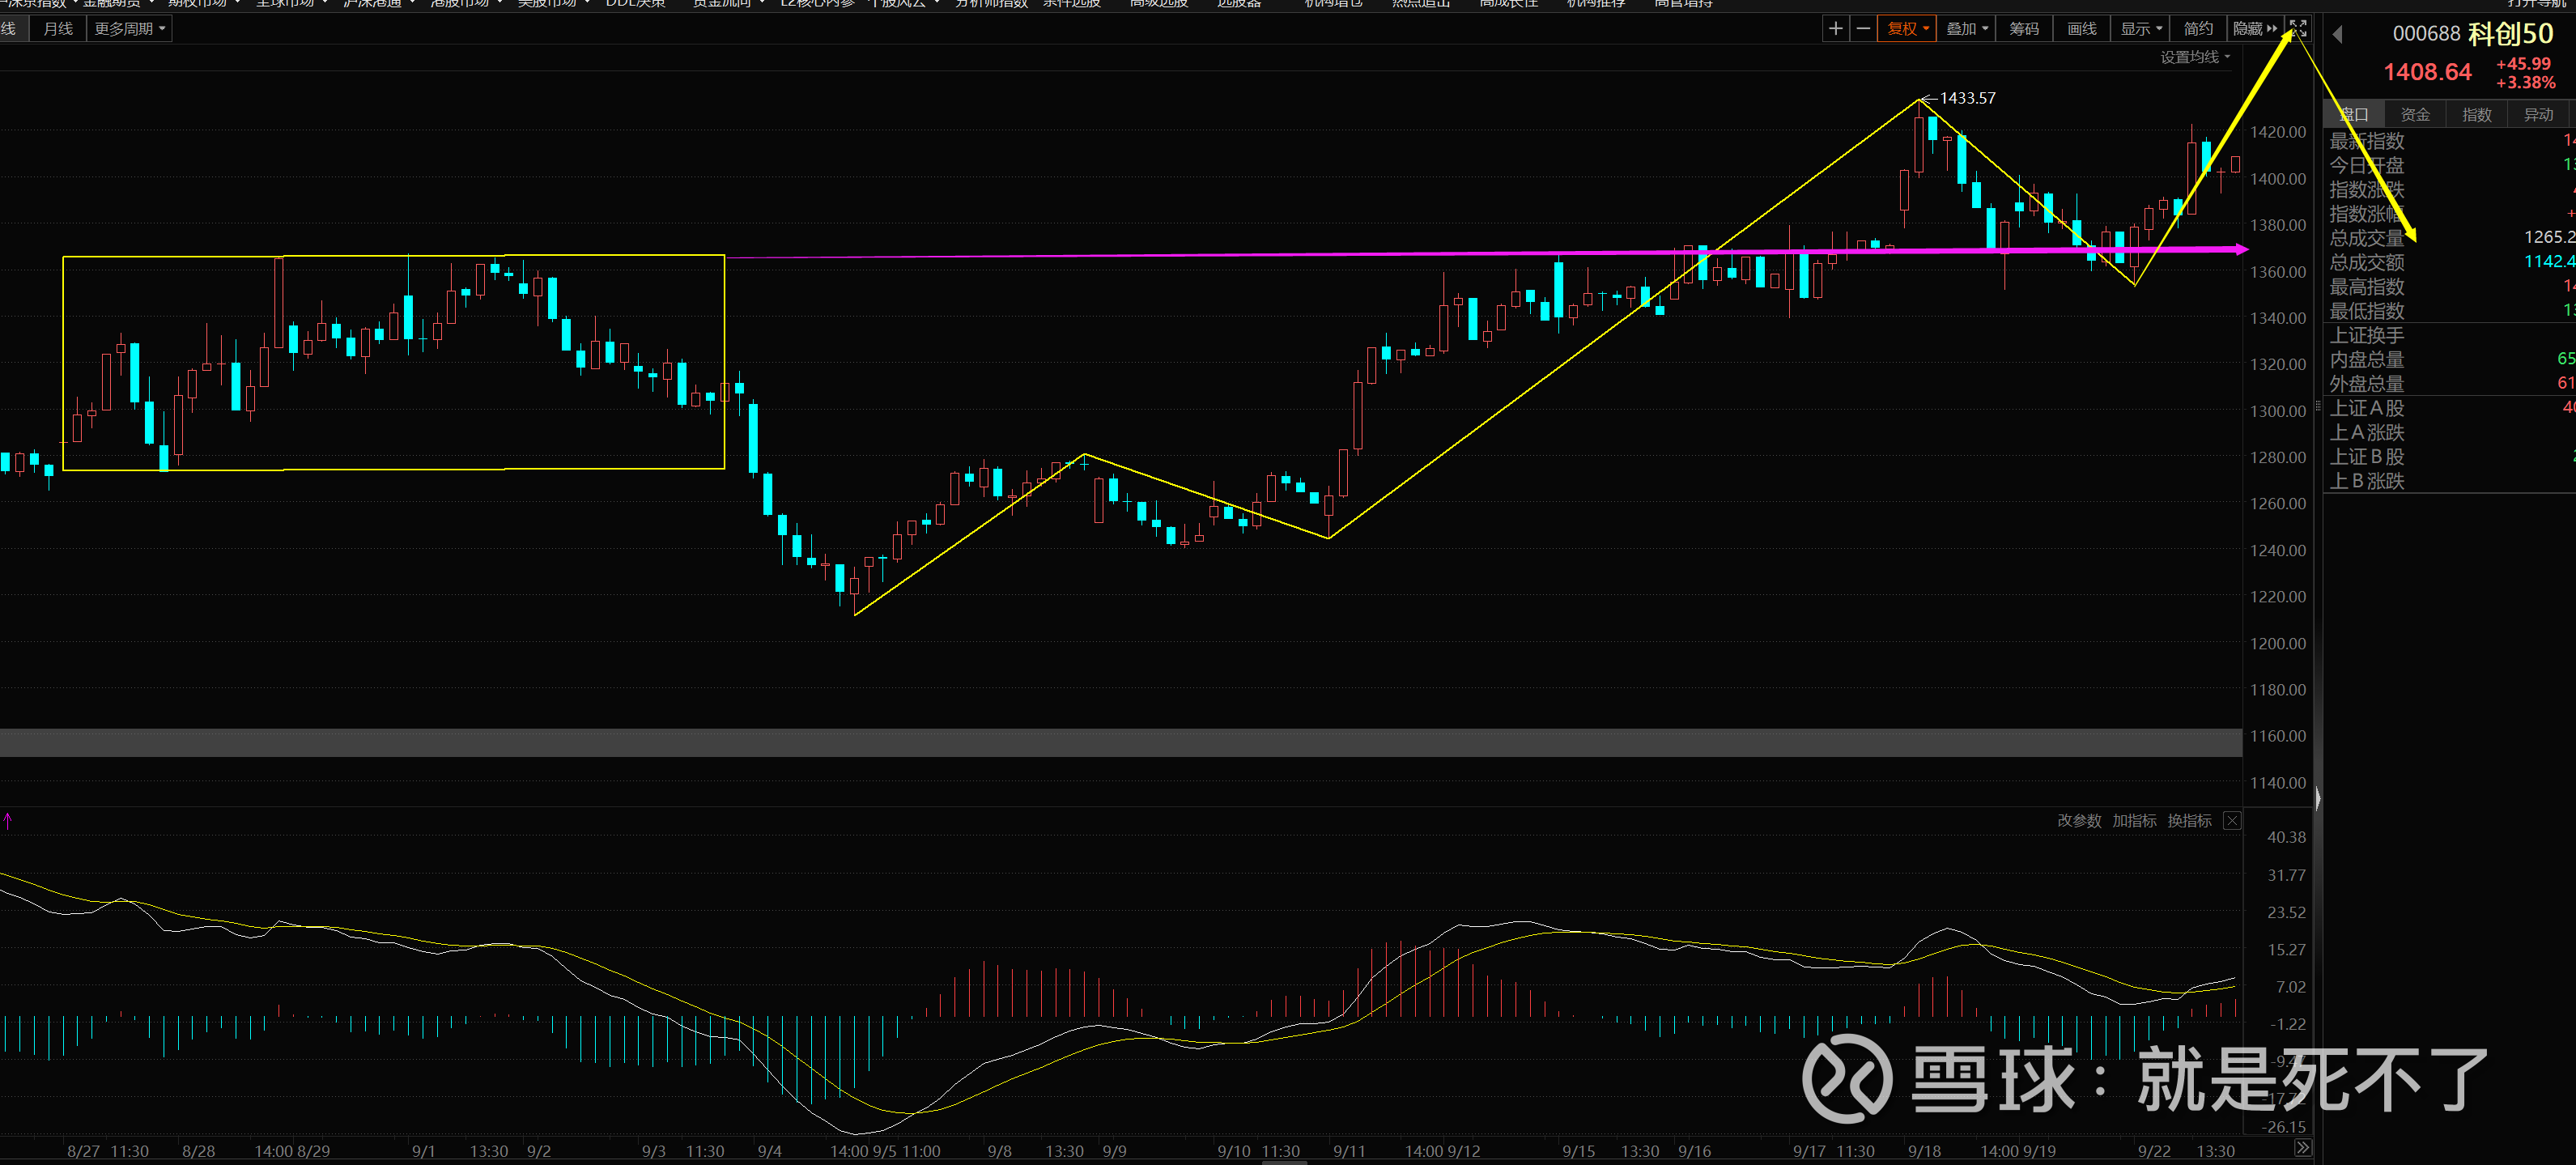Switch to the 资金 tab
Screen dimensions: 2576x1165
[2415, 115]
